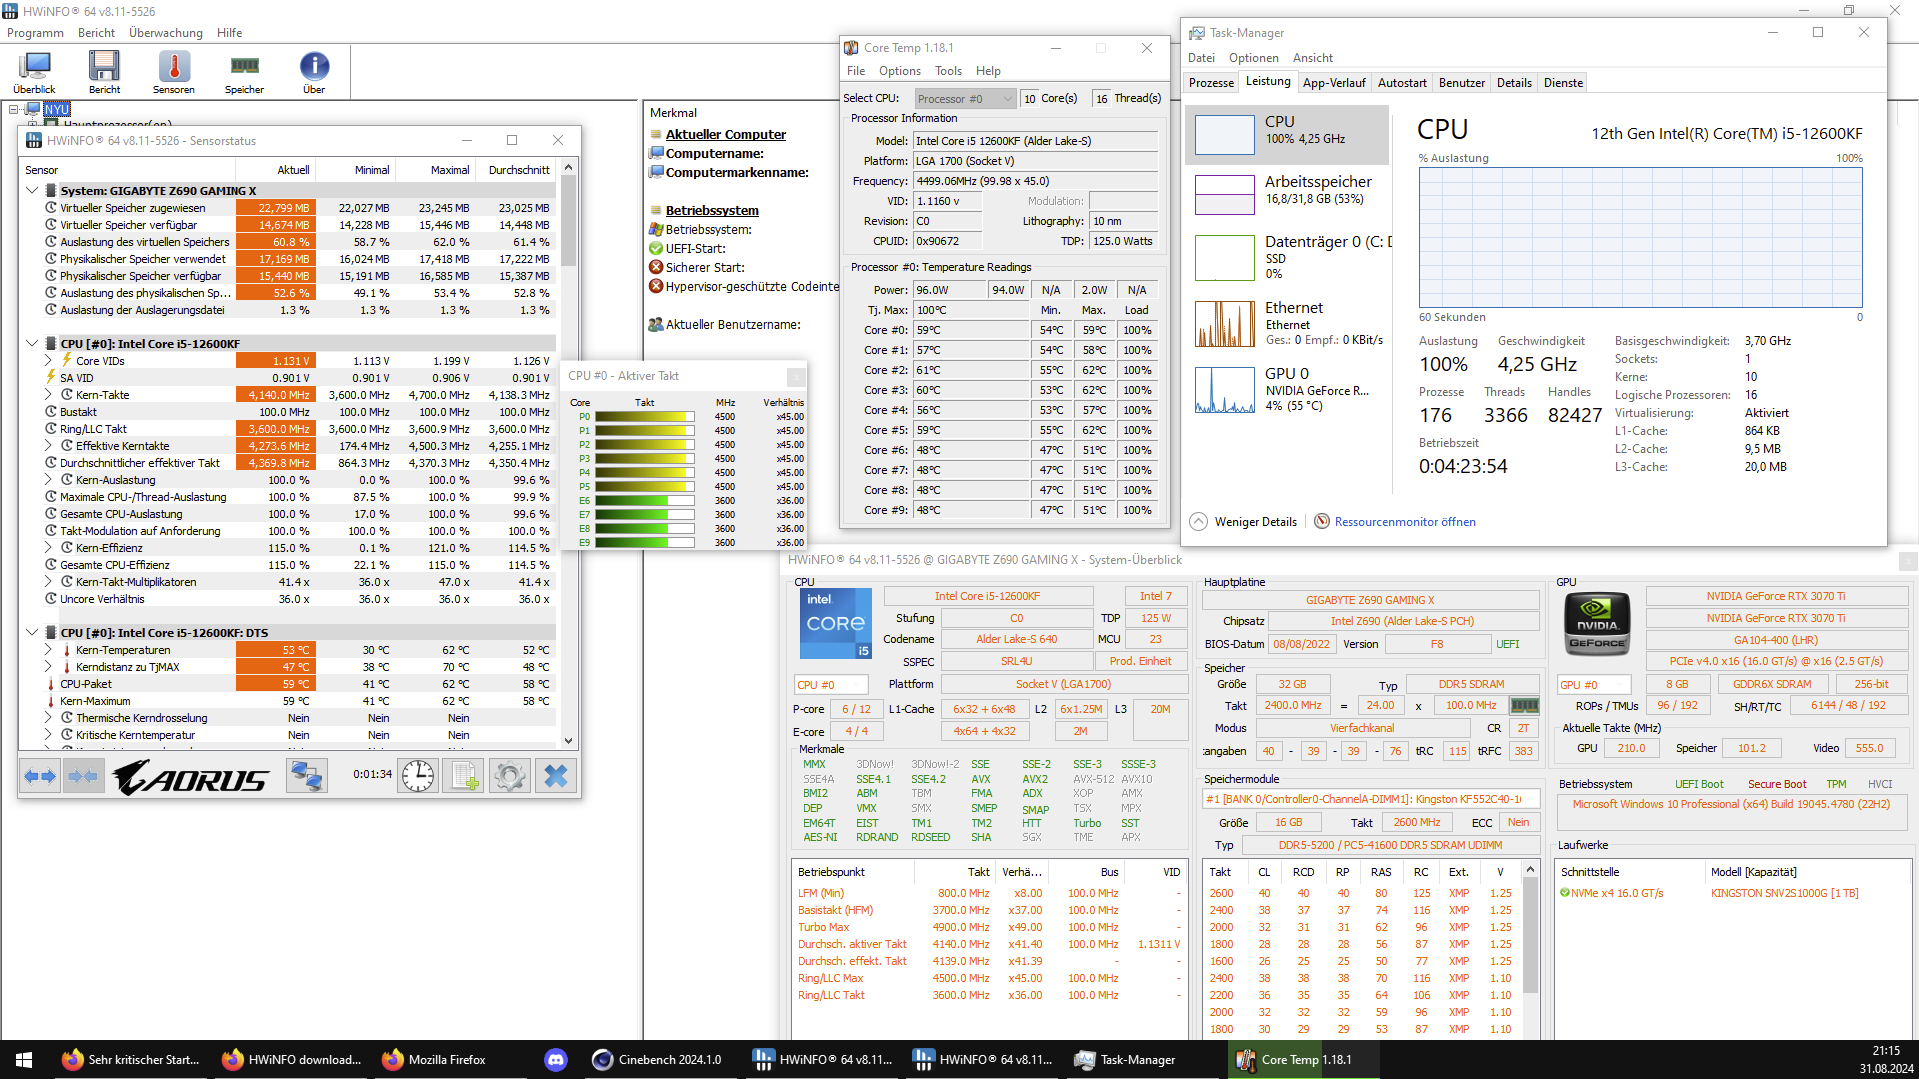1919x1079 pixels.
Task: Collapse the CPU [#0] DTS sensor group
Action: pos(32,632)
